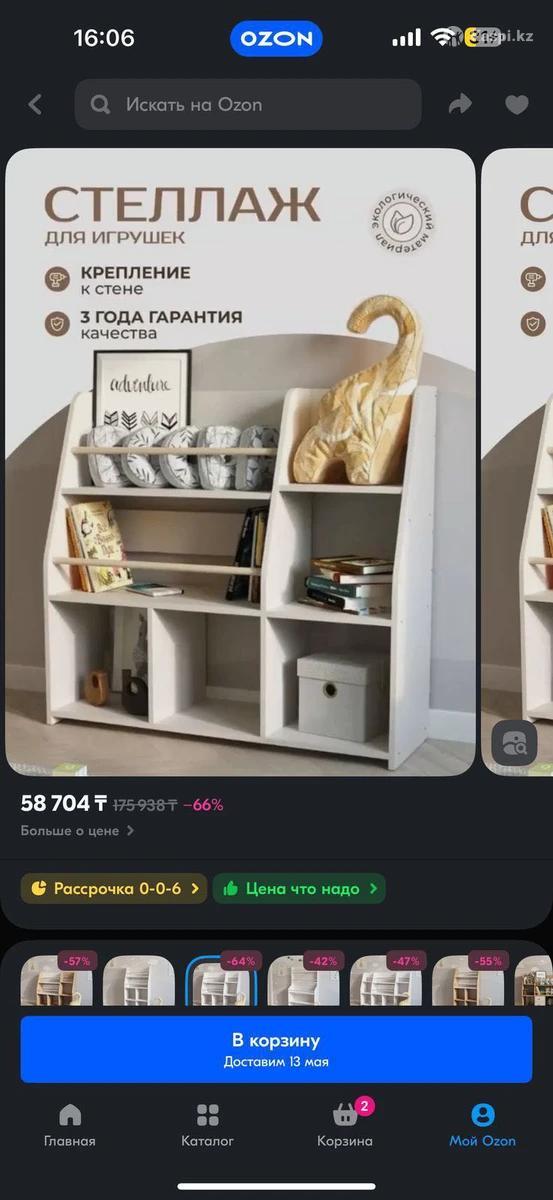Screen dimensions: 553x1200
Task: Open Цена что надо badge
Action: point(299,888)
